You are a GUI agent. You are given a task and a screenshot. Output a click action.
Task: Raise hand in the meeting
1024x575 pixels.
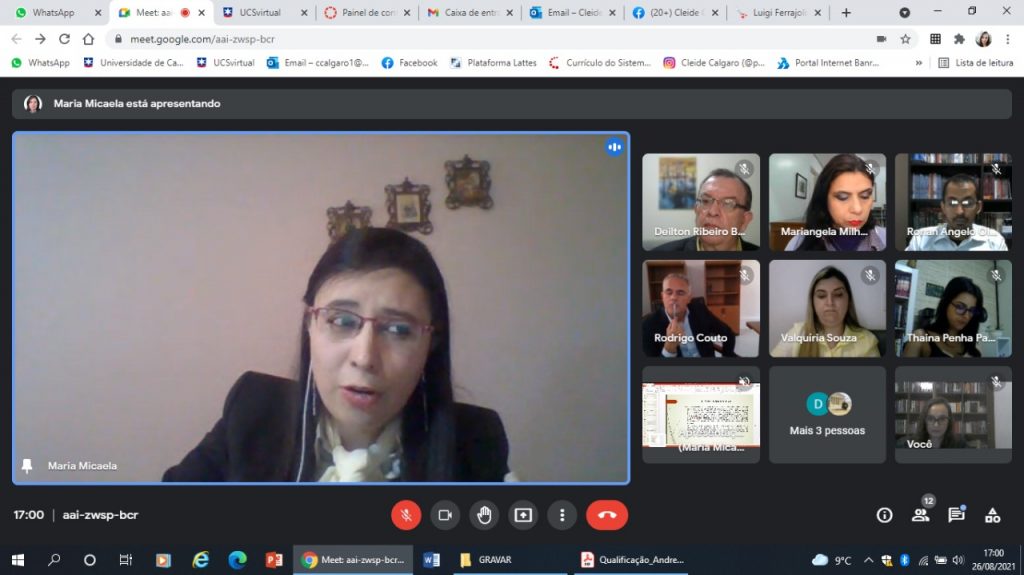[484, 515]
